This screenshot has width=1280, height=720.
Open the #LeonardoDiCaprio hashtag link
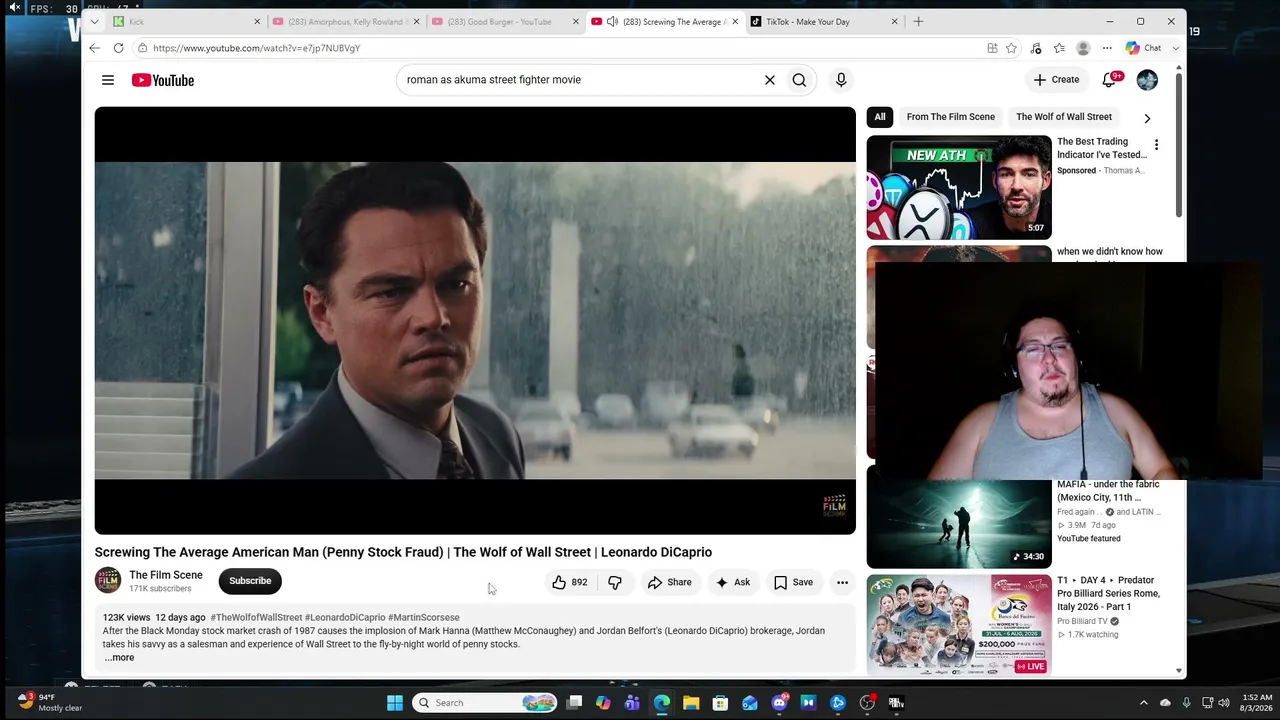tap(345, 618)
